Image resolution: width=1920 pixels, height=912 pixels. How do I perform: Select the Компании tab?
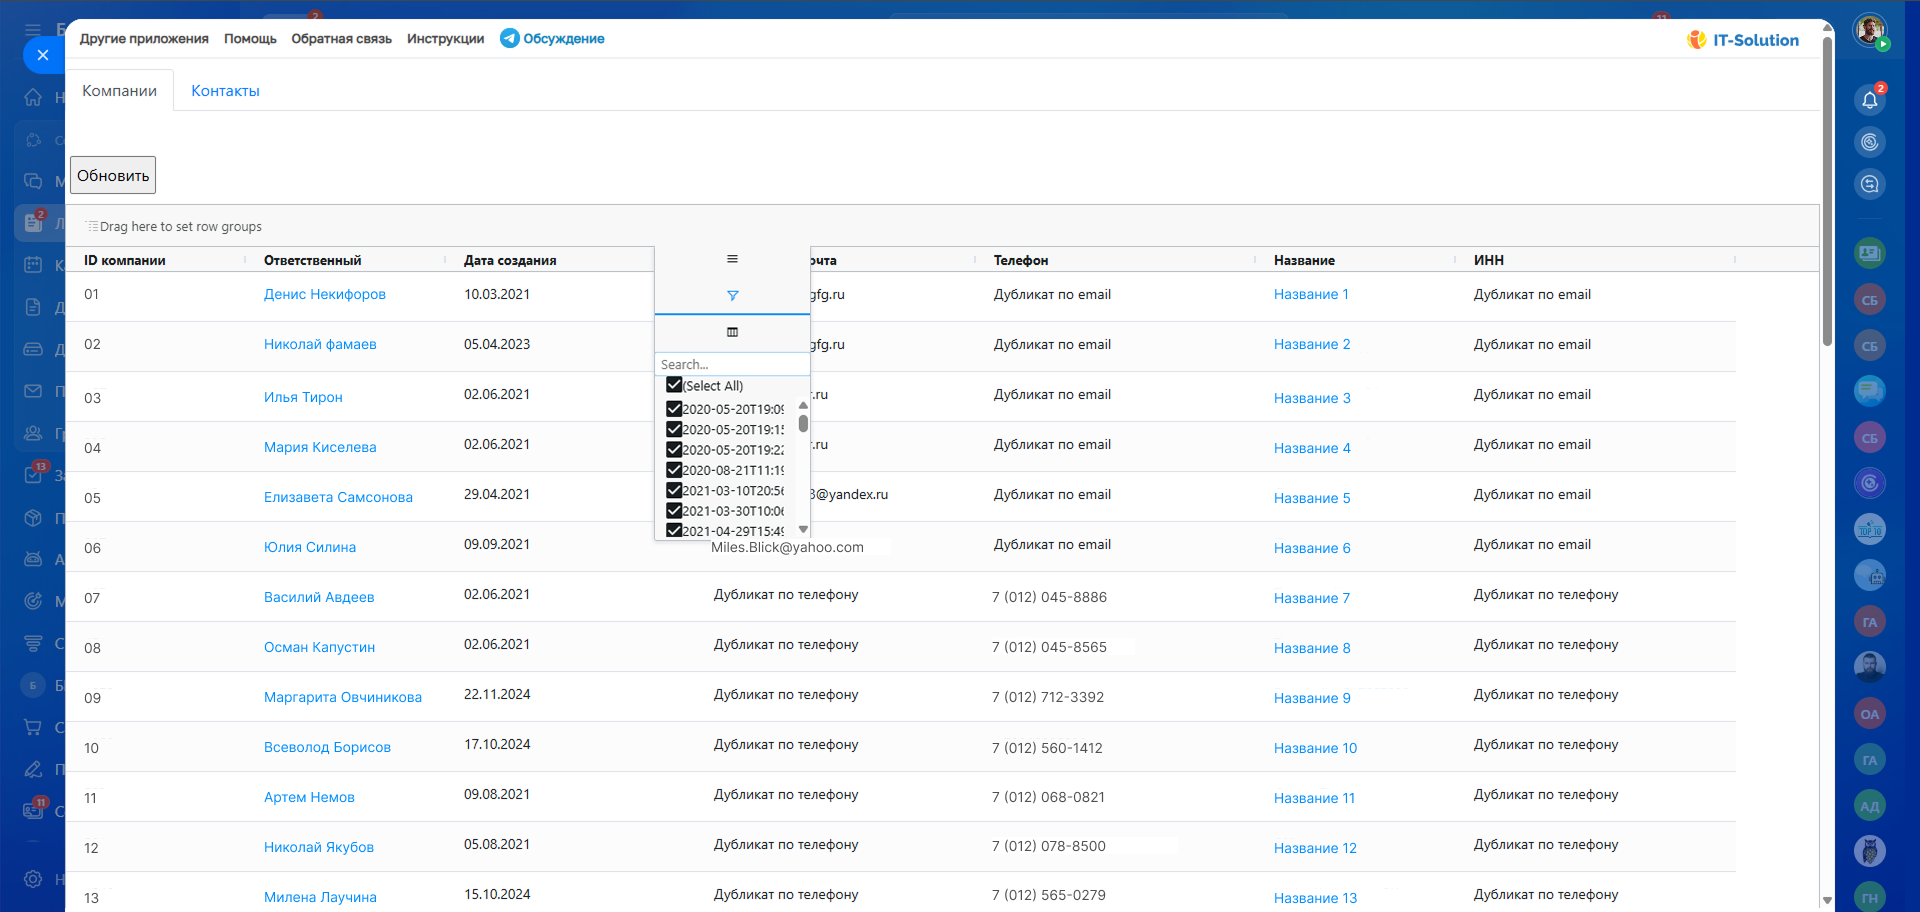(119, 91)
